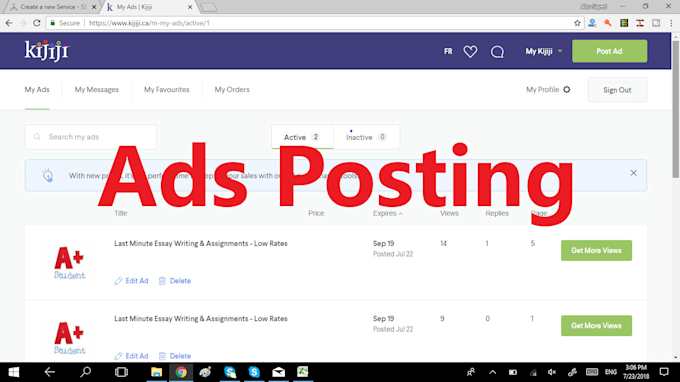Click the address bar URL
This screenshot has width=680, height=382.
pyautogui.click(x=149, y=23)
